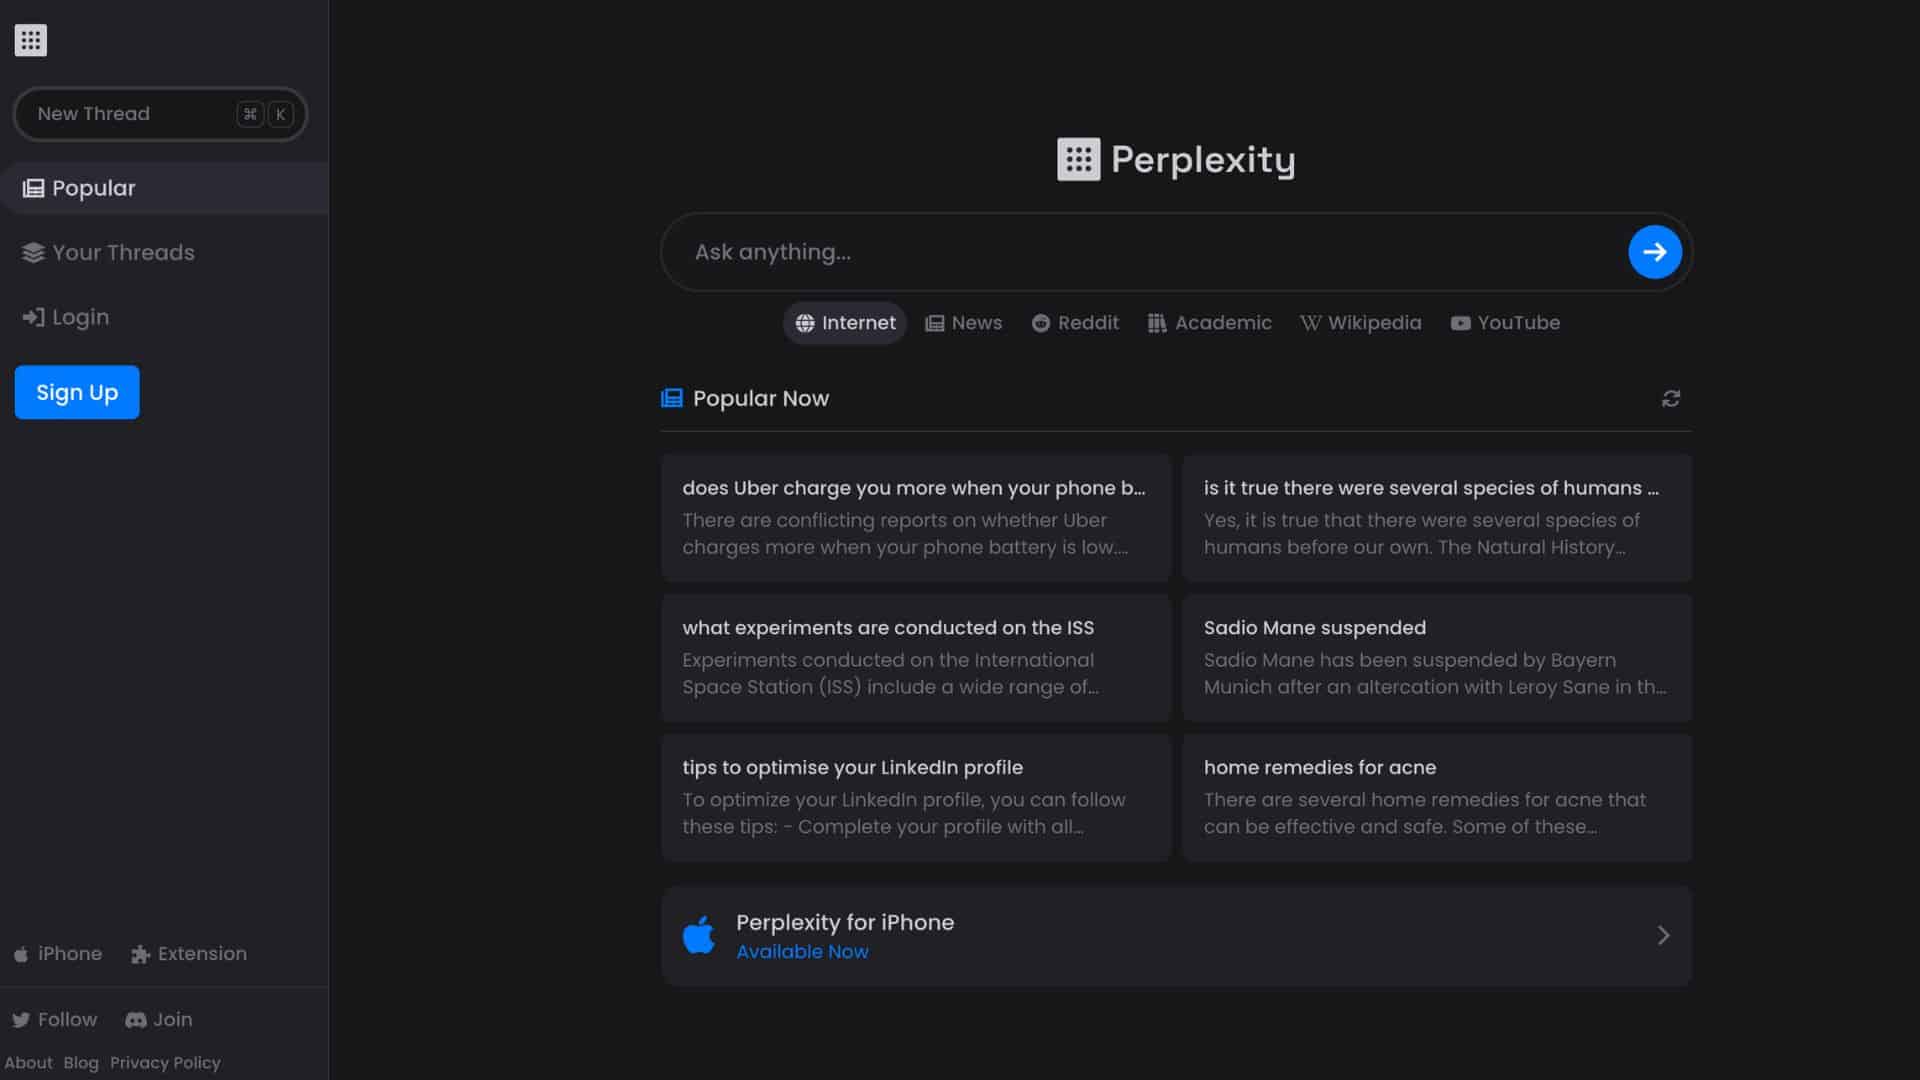Join the Discord community
Image resolution: width=1920 pixels, height=1080 pixels.
click(x=158, y=1020)
